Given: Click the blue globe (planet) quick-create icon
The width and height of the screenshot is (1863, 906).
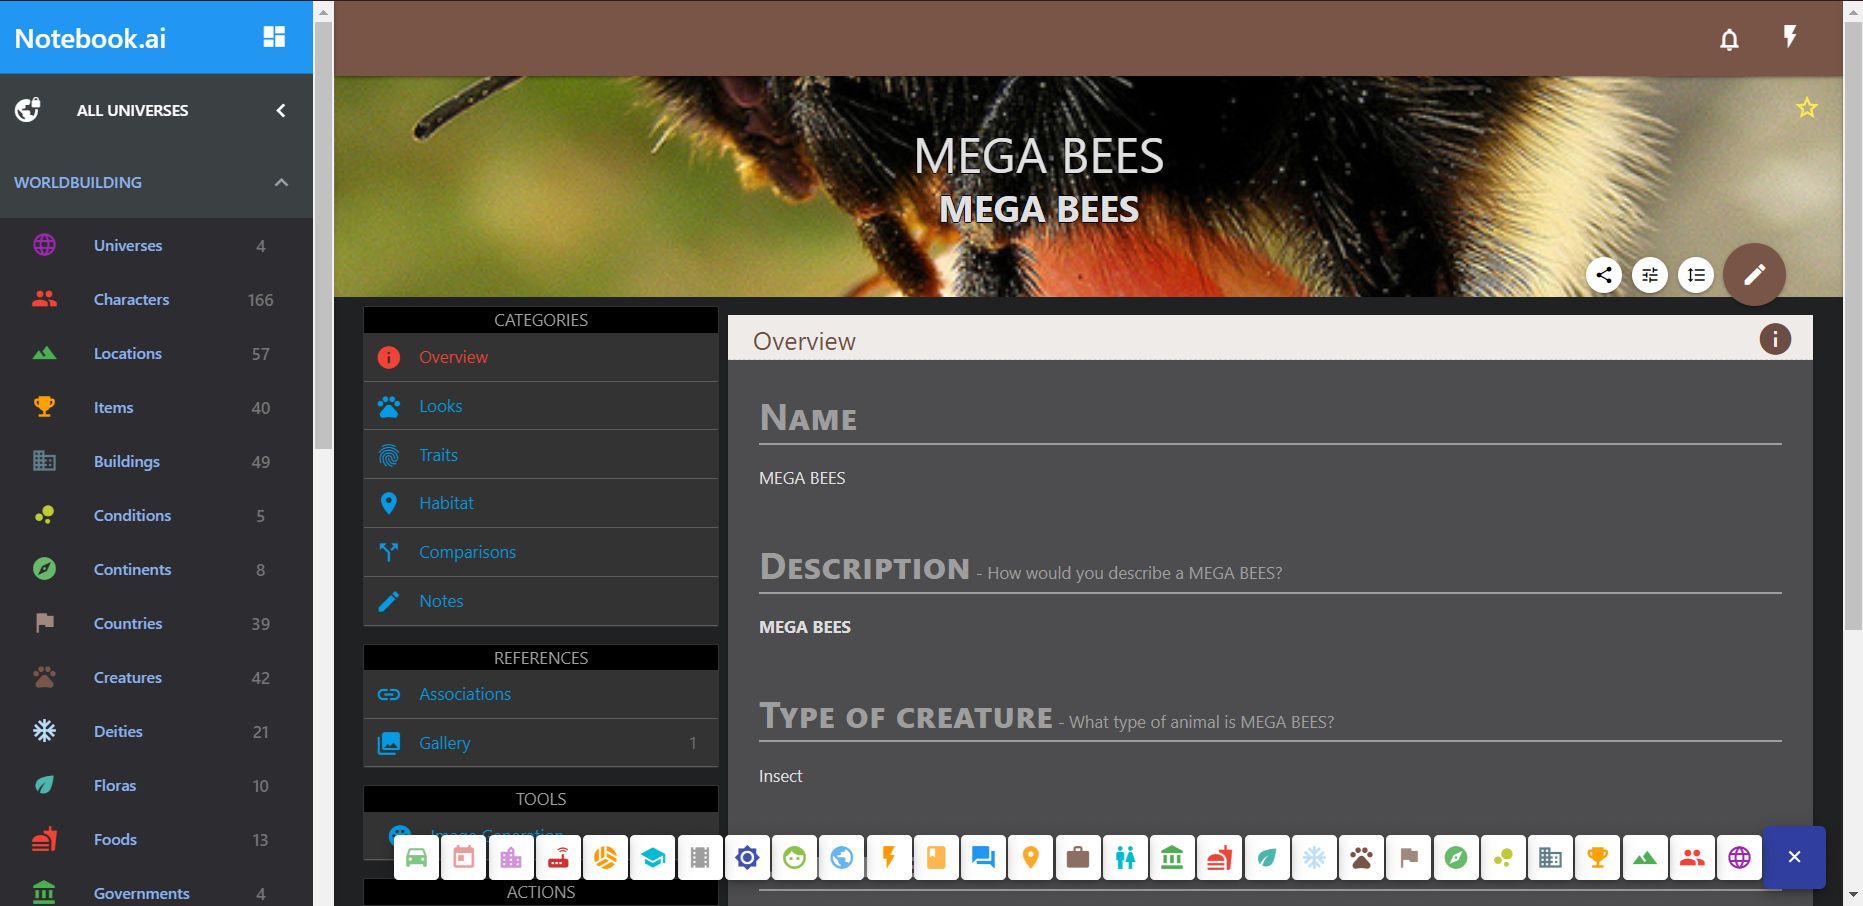Looking at the screenshot, I should [842, 858].
